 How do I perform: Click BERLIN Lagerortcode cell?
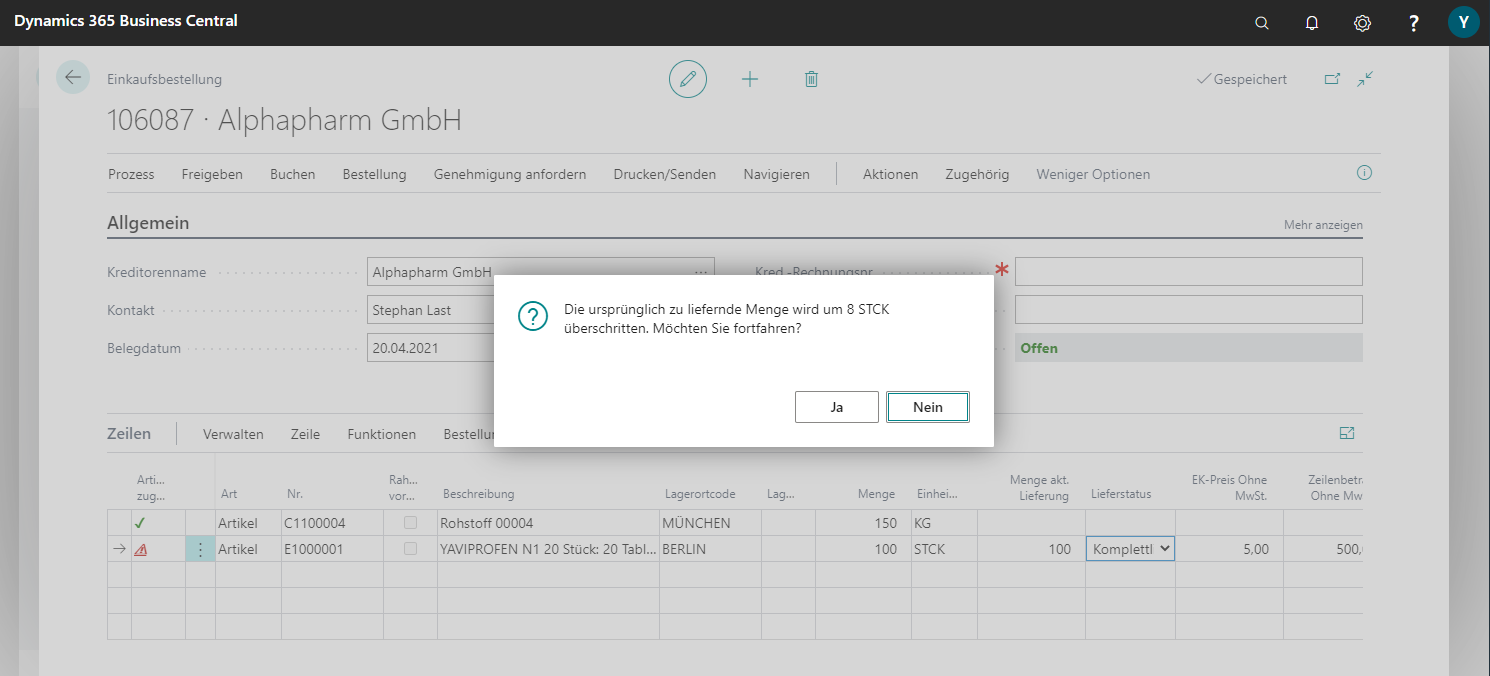tap(710, 549)
